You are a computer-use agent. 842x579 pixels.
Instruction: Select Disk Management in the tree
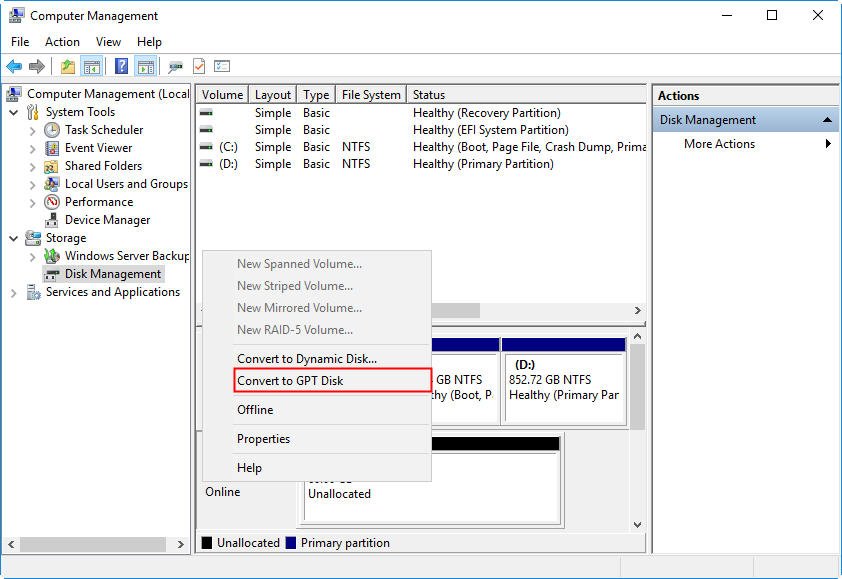(x=113, y=274)
